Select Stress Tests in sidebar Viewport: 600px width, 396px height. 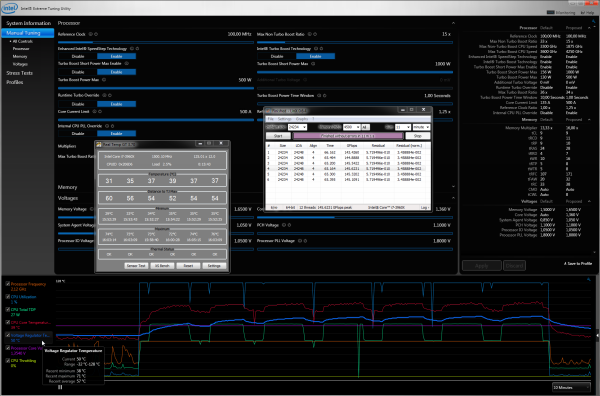(19, 73)
